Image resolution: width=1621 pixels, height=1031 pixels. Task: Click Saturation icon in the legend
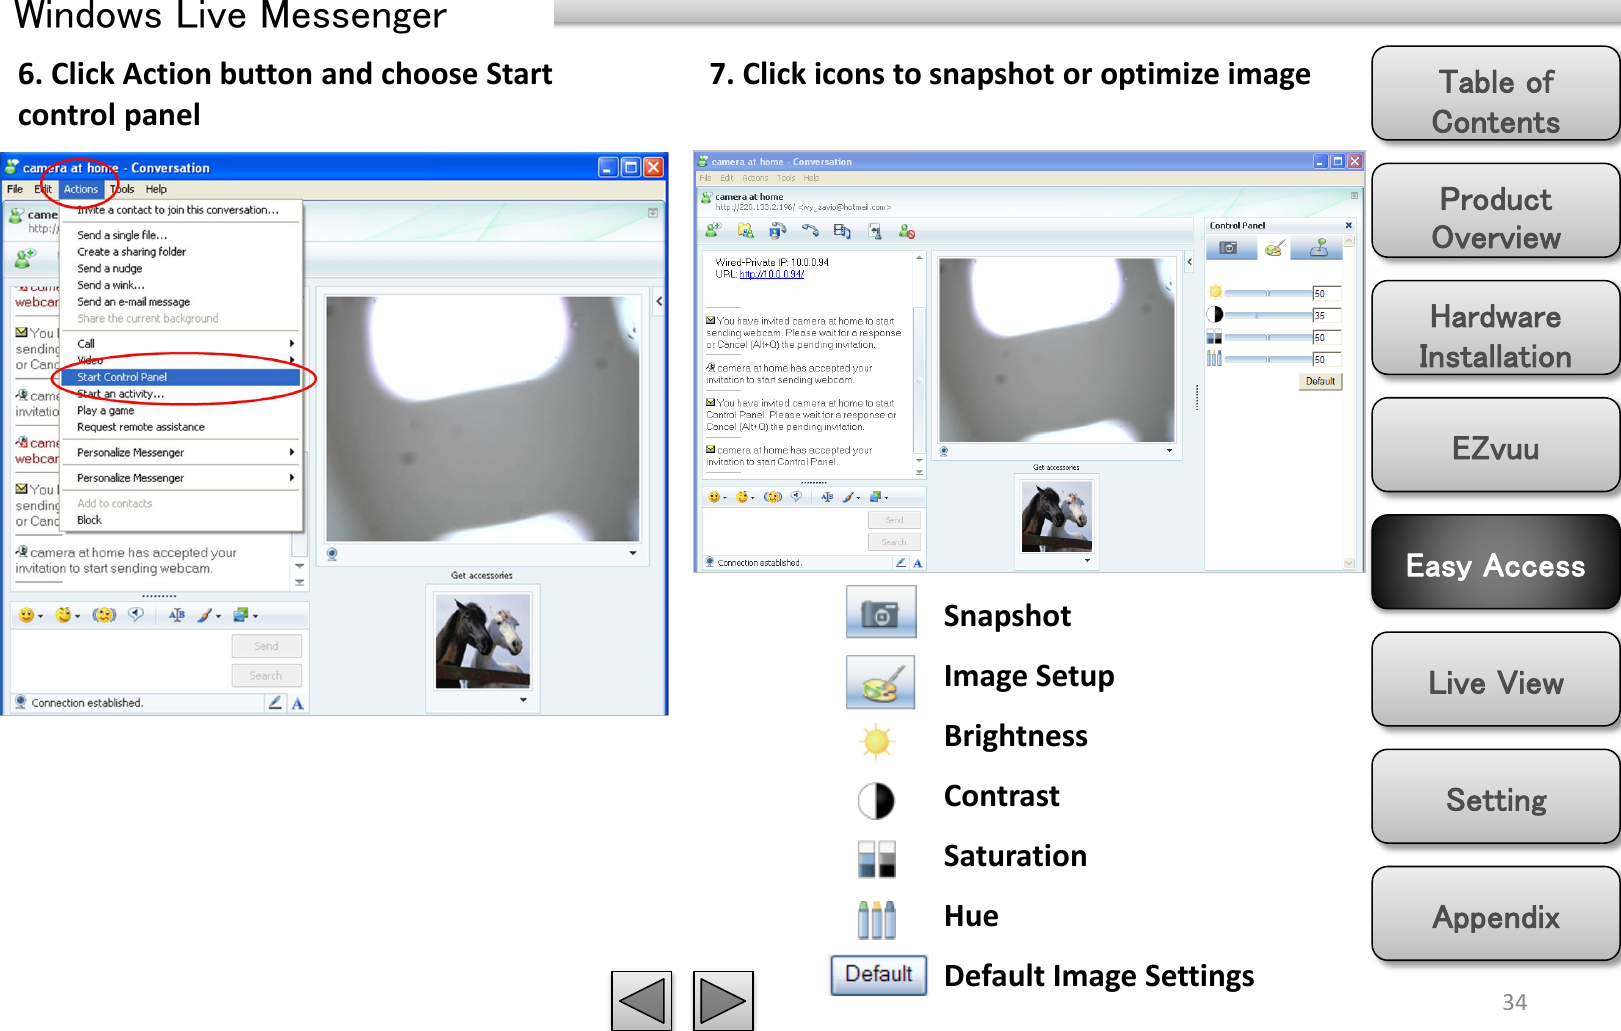click(x=877, y=859)
